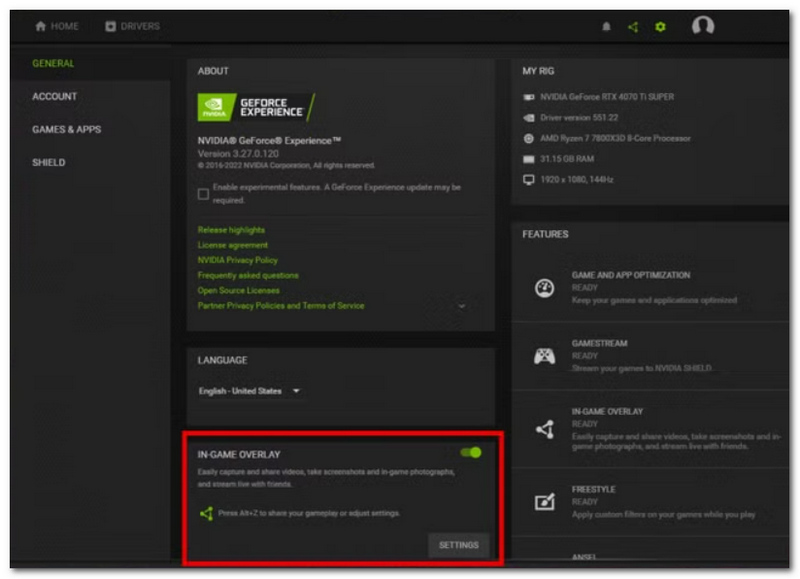The image size is (800, 579).
Task: Click the 31.15 GB RAM text
Action: coord(567,159)
